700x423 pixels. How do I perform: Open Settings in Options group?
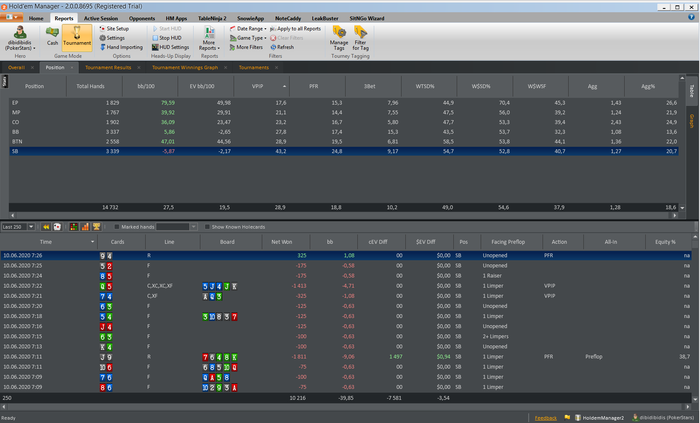pos(112,38)
